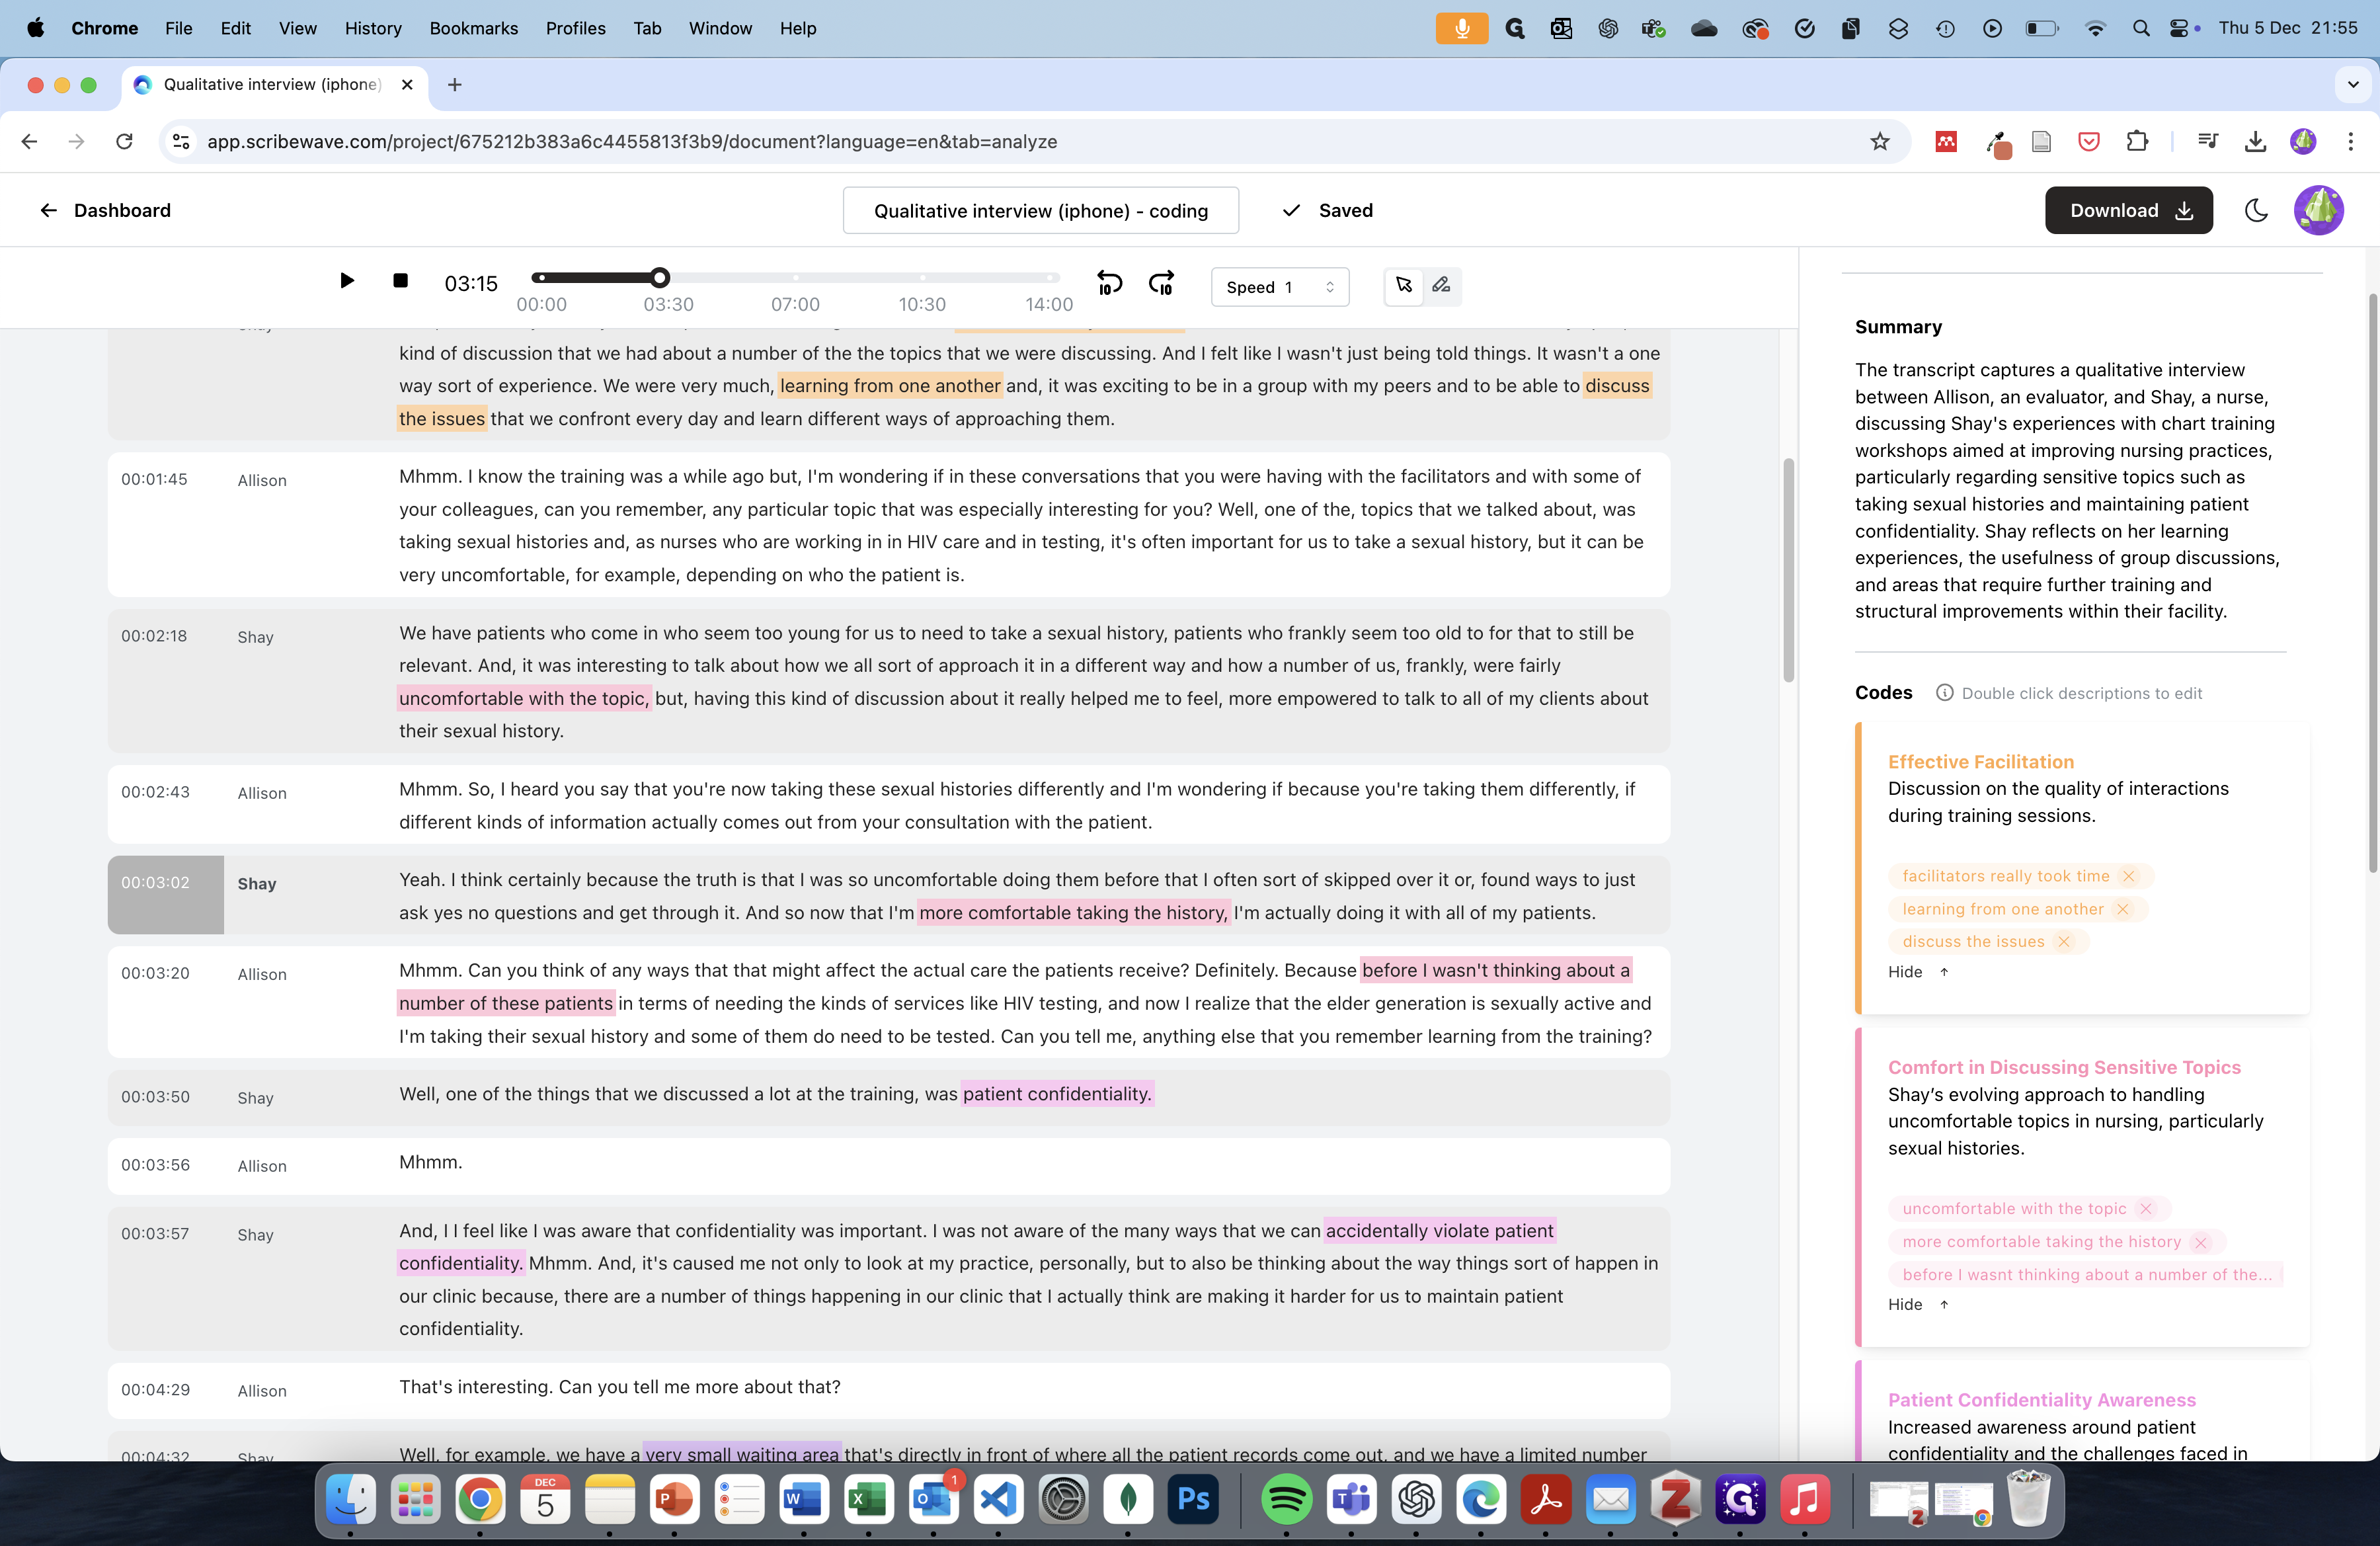Seek audio track near 10:30 mark
The width and height of the screenshot is (2380, 1546).
[x=921, y=277]
